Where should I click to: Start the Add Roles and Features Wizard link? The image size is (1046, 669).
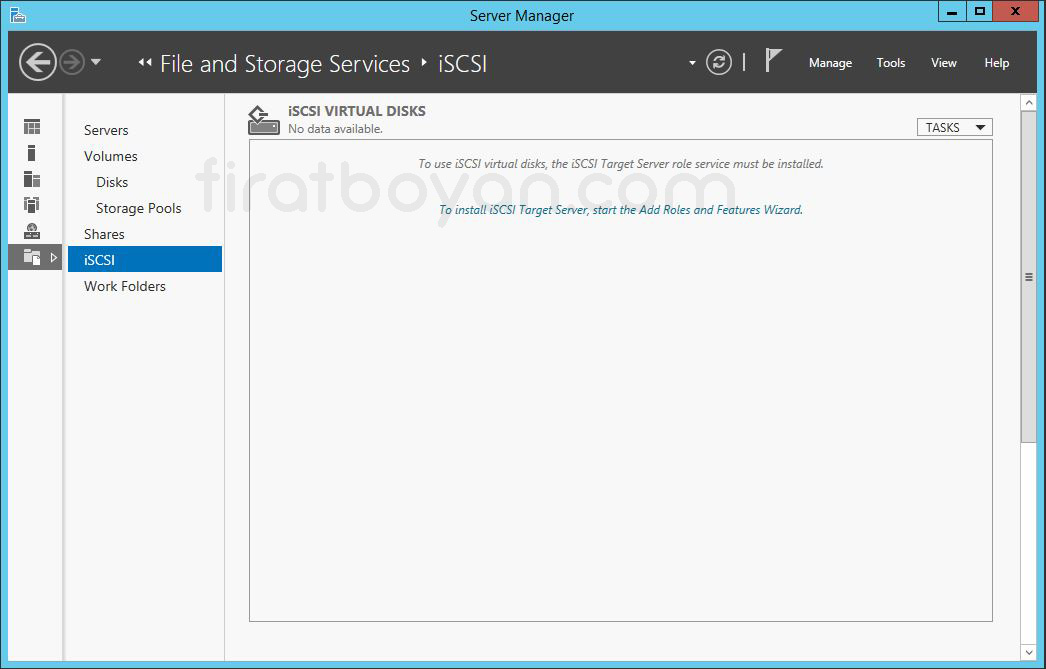(x=620, y=209)
